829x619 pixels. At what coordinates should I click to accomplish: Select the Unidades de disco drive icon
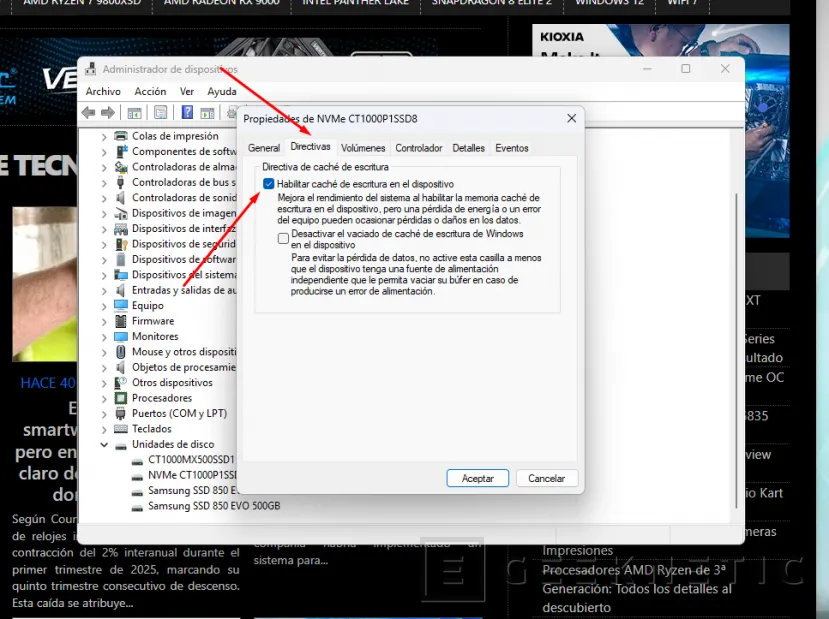tap(121, 445)
